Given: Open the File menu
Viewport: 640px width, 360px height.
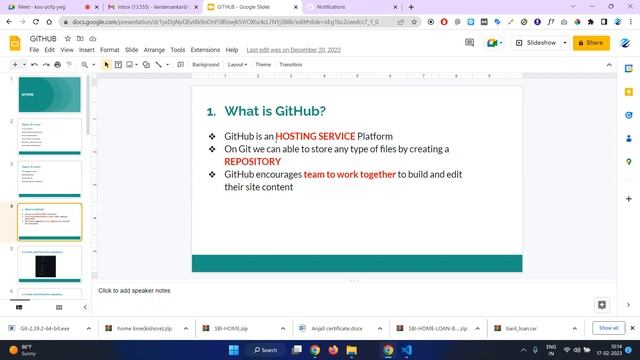Looking at the screenshot, I should click(34, 50).
